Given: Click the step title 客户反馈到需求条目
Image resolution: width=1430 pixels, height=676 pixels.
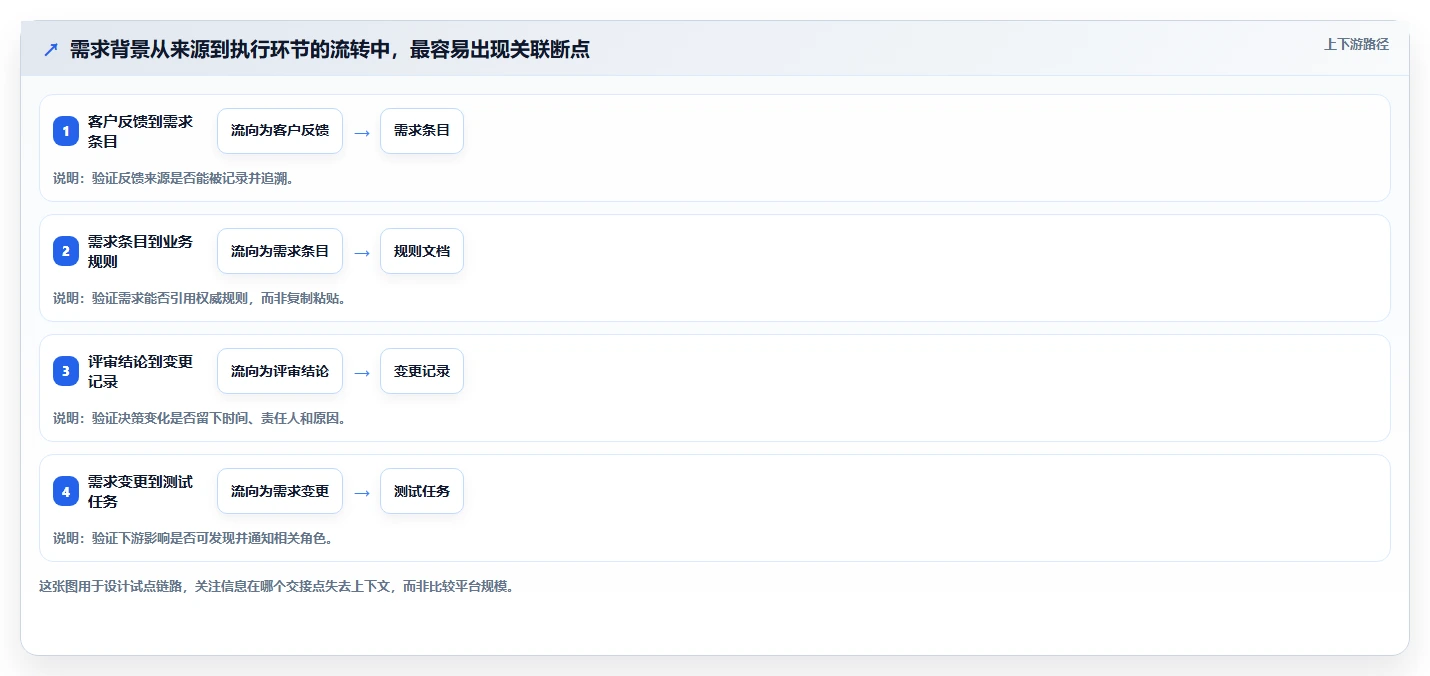Looking at the screenshot, I should click(140, 131).
